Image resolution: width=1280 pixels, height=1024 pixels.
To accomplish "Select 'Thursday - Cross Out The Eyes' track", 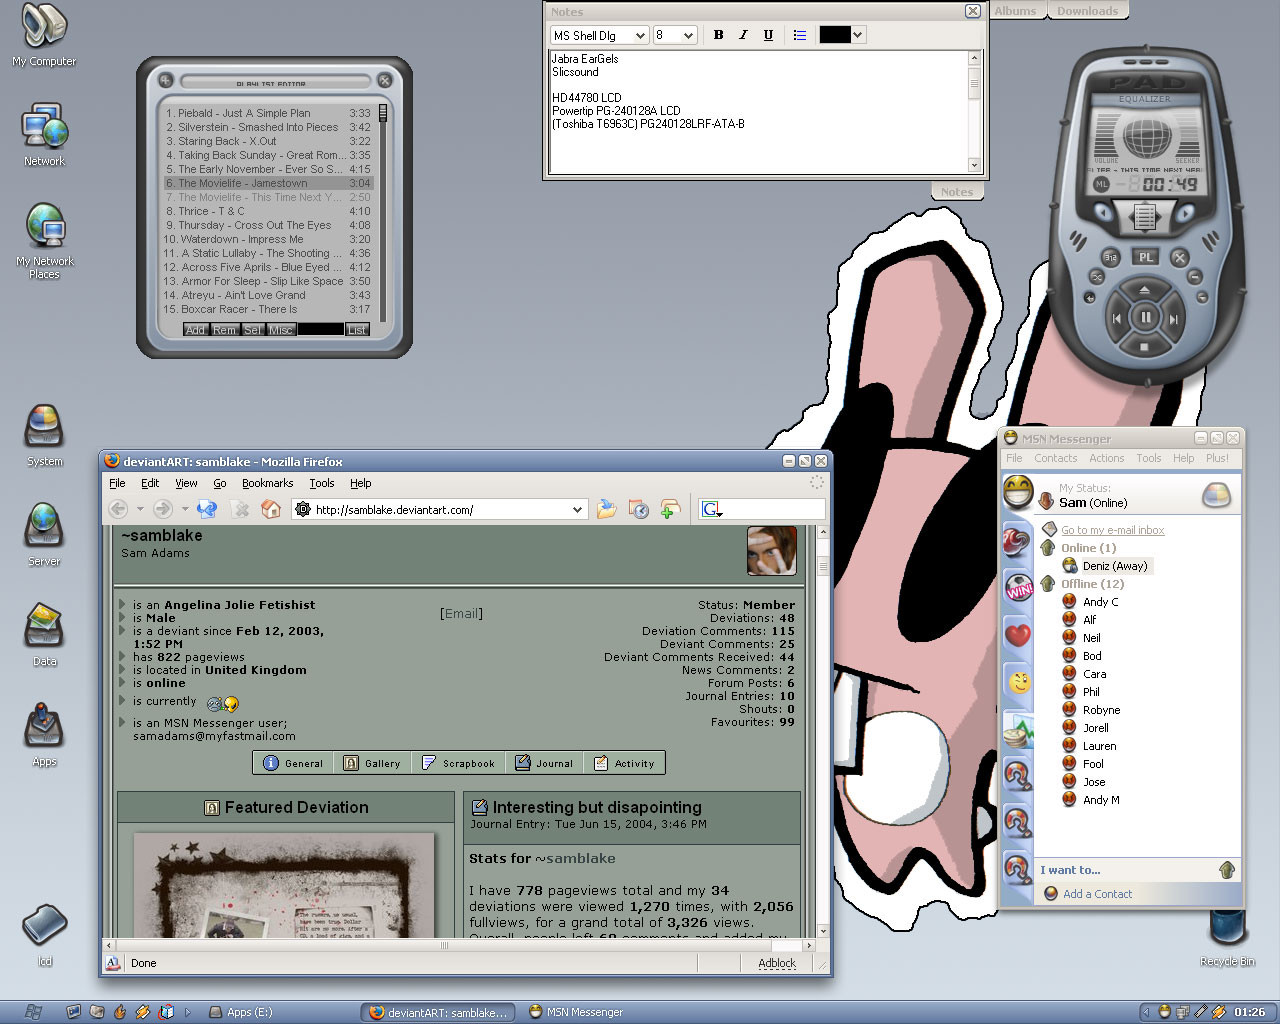I will coord(268,225).
